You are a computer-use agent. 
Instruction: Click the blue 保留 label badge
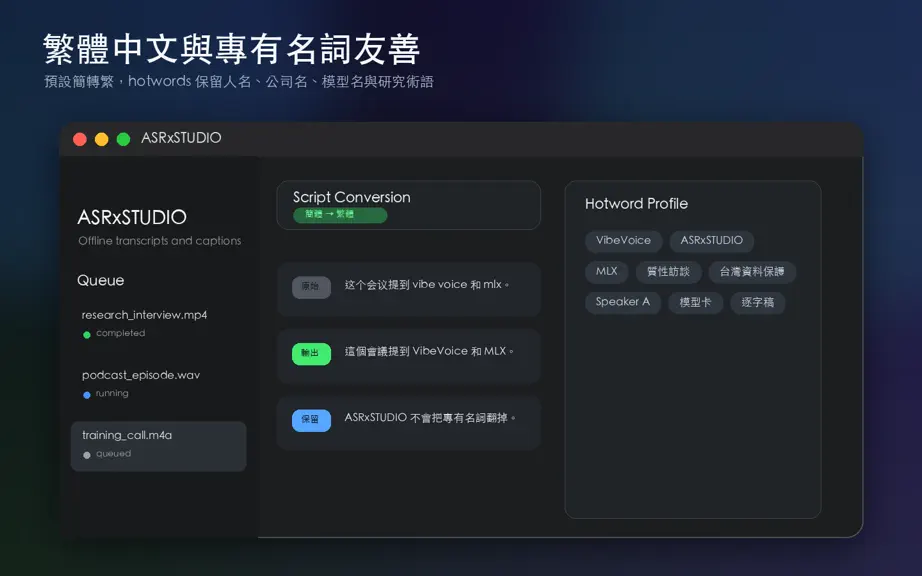click(x=311, y=420)
